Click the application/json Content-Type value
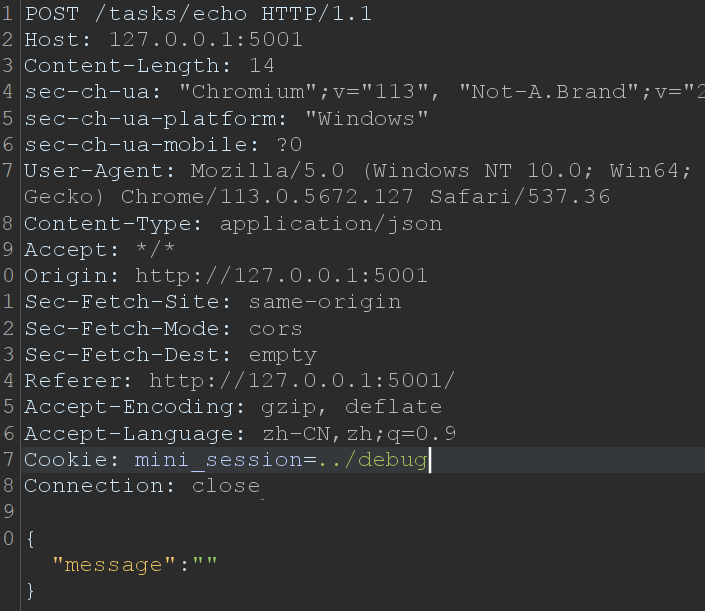This screenshot has height=611, width=705. pyautogui.click(x=330, y=223)
